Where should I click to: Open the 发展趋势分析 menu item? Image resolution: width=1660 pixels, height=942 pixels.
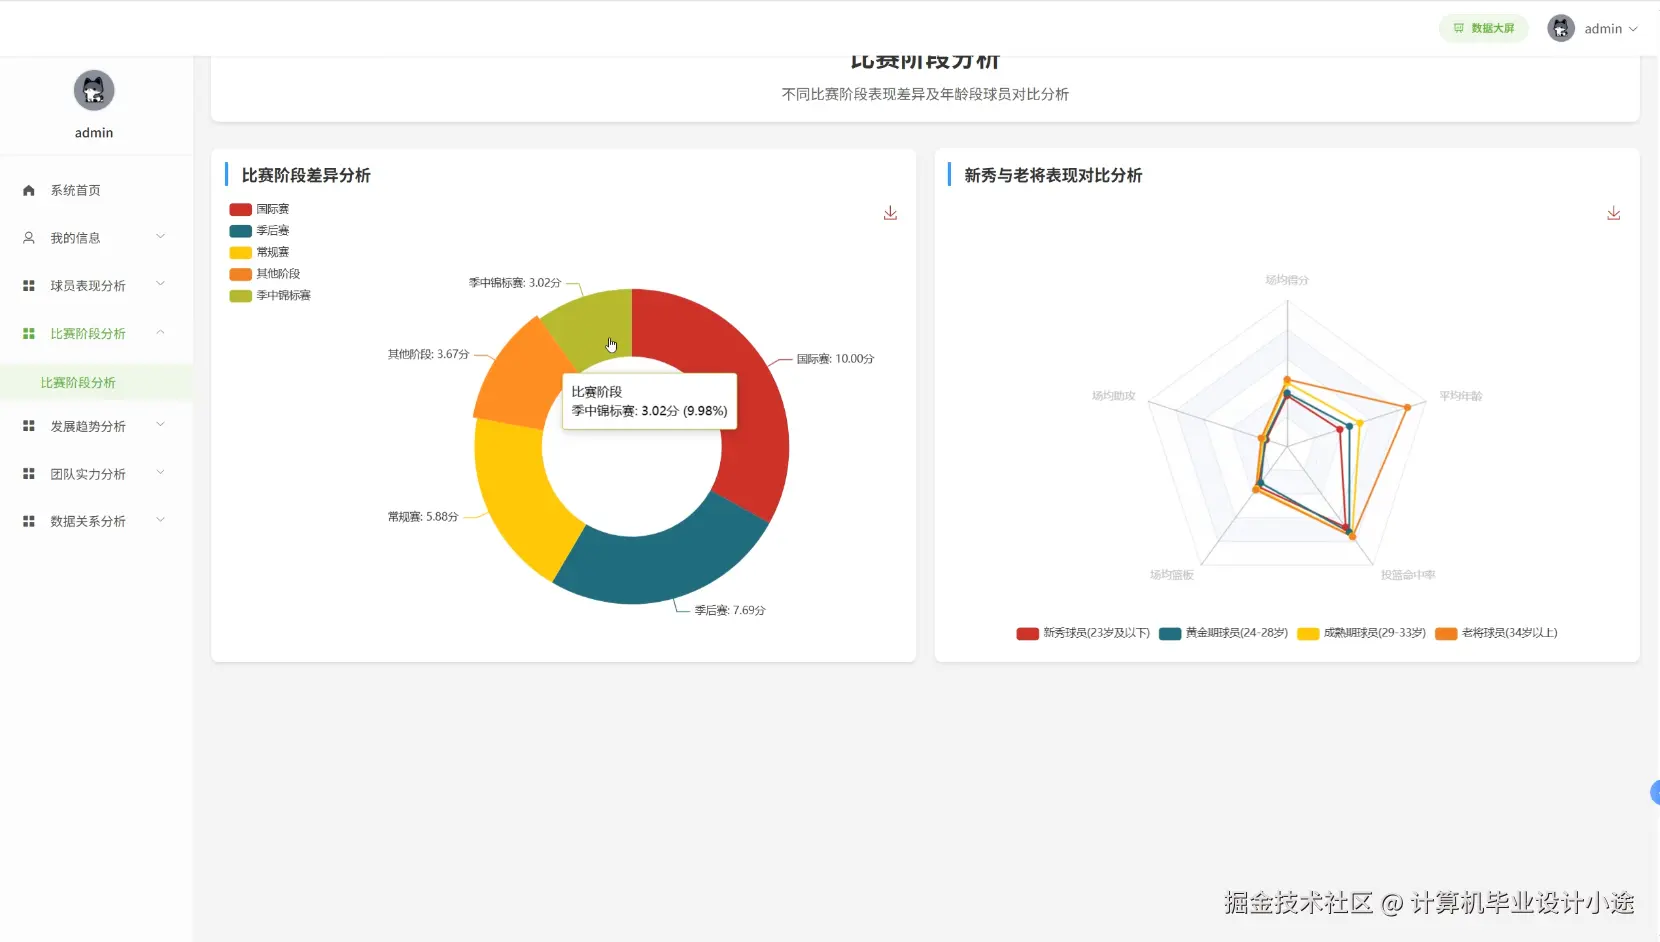(x=87, y=425)
